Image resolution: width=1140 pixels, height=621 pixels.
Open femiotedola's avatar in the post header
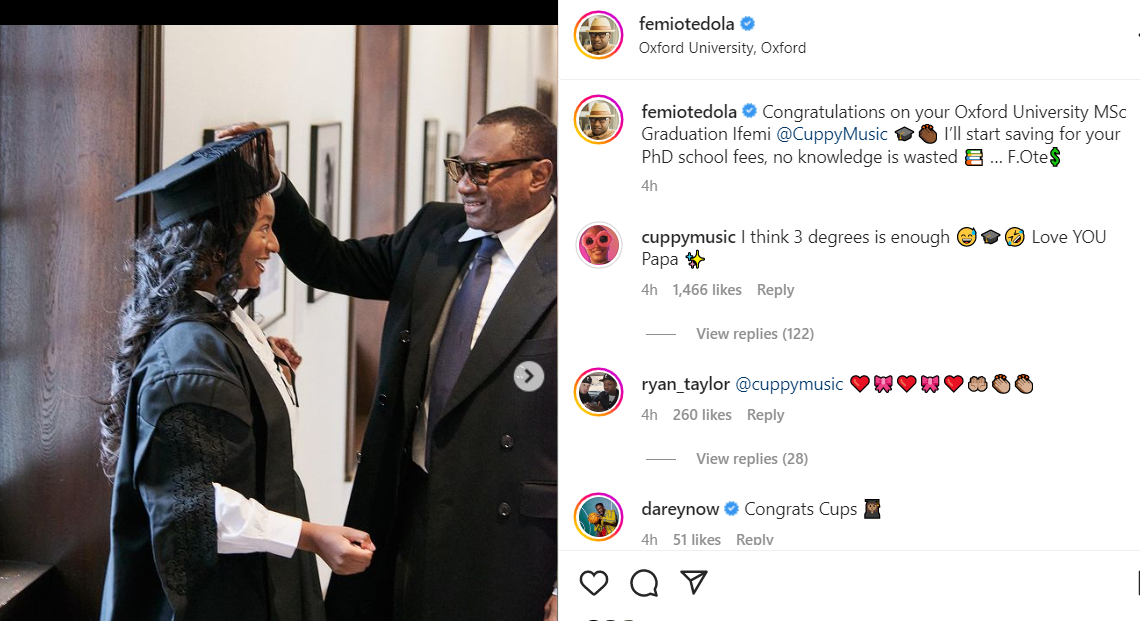coord(599,35)
